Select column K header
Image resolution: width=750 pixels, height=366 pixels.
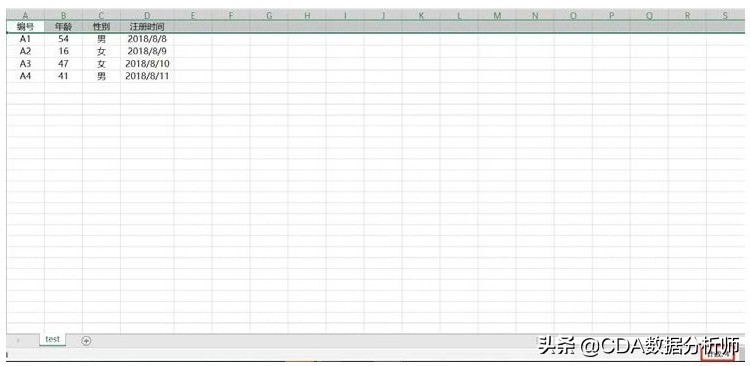pos(421,15)
